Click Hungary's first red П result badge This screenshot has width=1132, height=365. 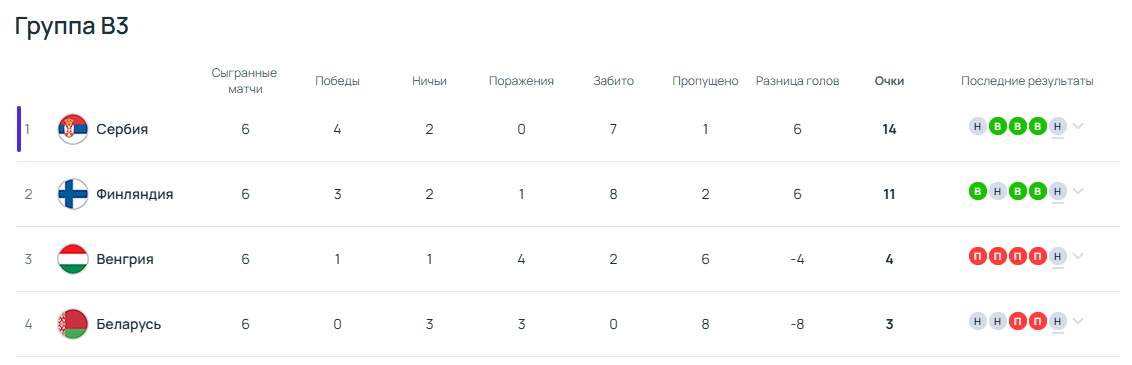tap(978, 256)
